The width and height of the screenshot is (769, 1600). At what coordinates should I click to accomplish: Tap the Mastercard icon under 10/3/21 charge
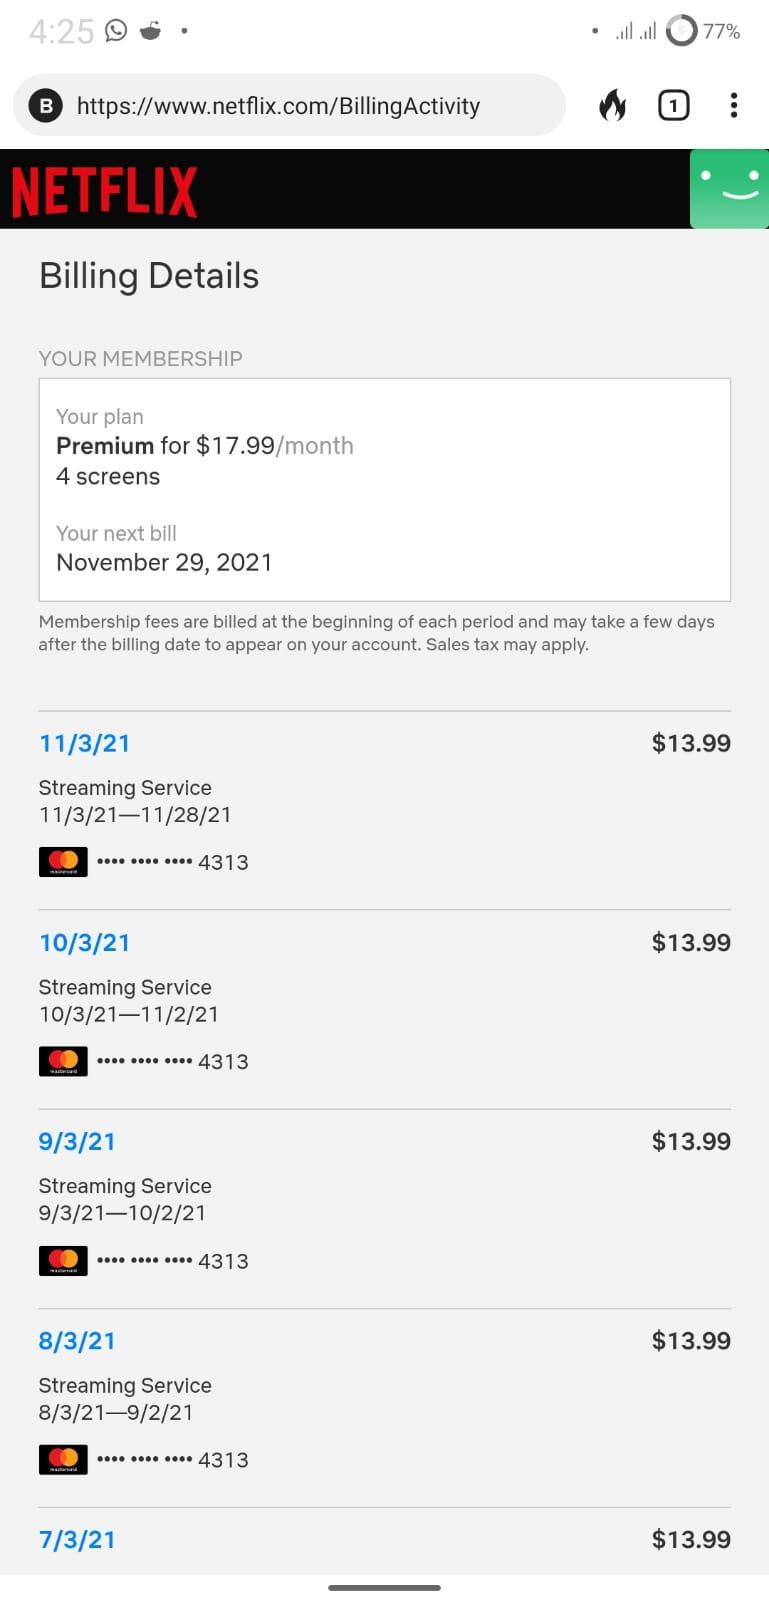pos(63,1061)
